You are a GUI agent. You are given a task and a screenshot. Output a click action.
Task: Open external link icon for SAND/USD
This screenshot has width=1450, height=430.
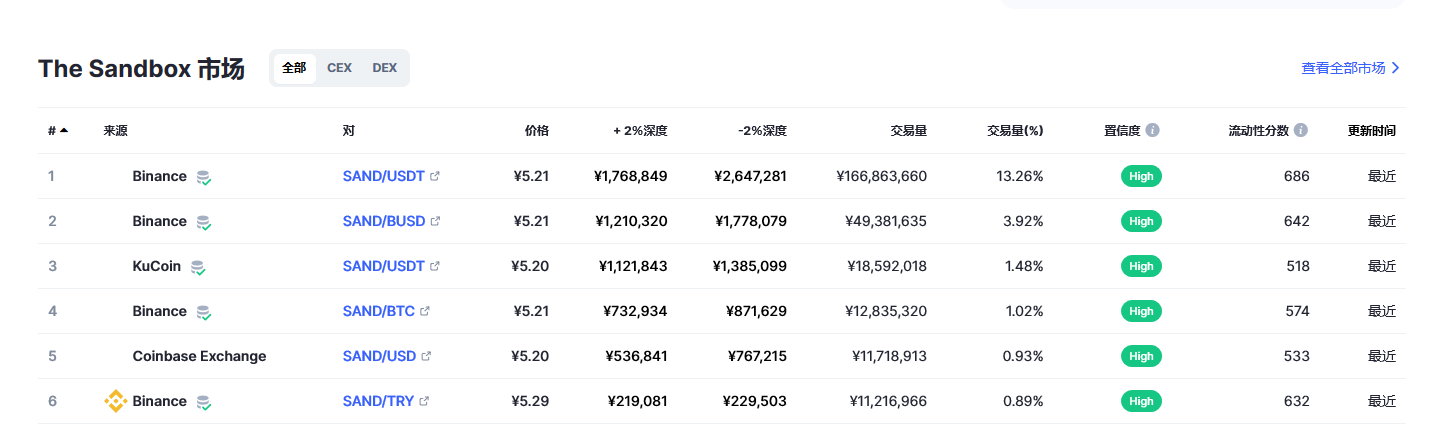tap(426, 356)
